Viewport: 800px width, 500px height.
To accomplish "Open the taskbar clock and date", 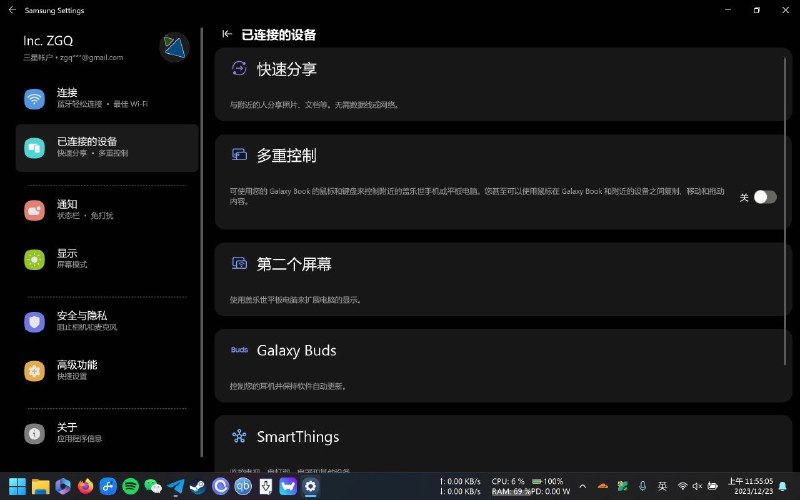I will [750, 486].
